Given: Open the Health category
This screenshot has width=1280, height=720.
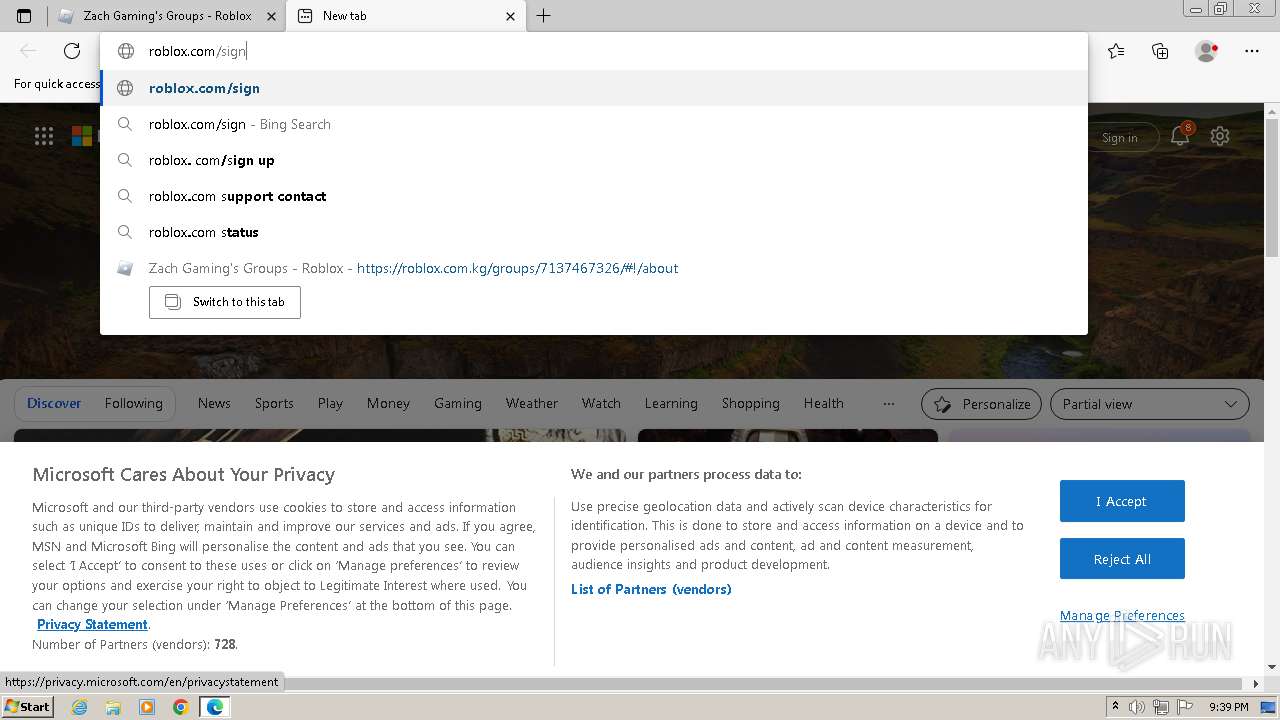Looking at the screenshot, I should pyautogui.click(x=824, y=403).
